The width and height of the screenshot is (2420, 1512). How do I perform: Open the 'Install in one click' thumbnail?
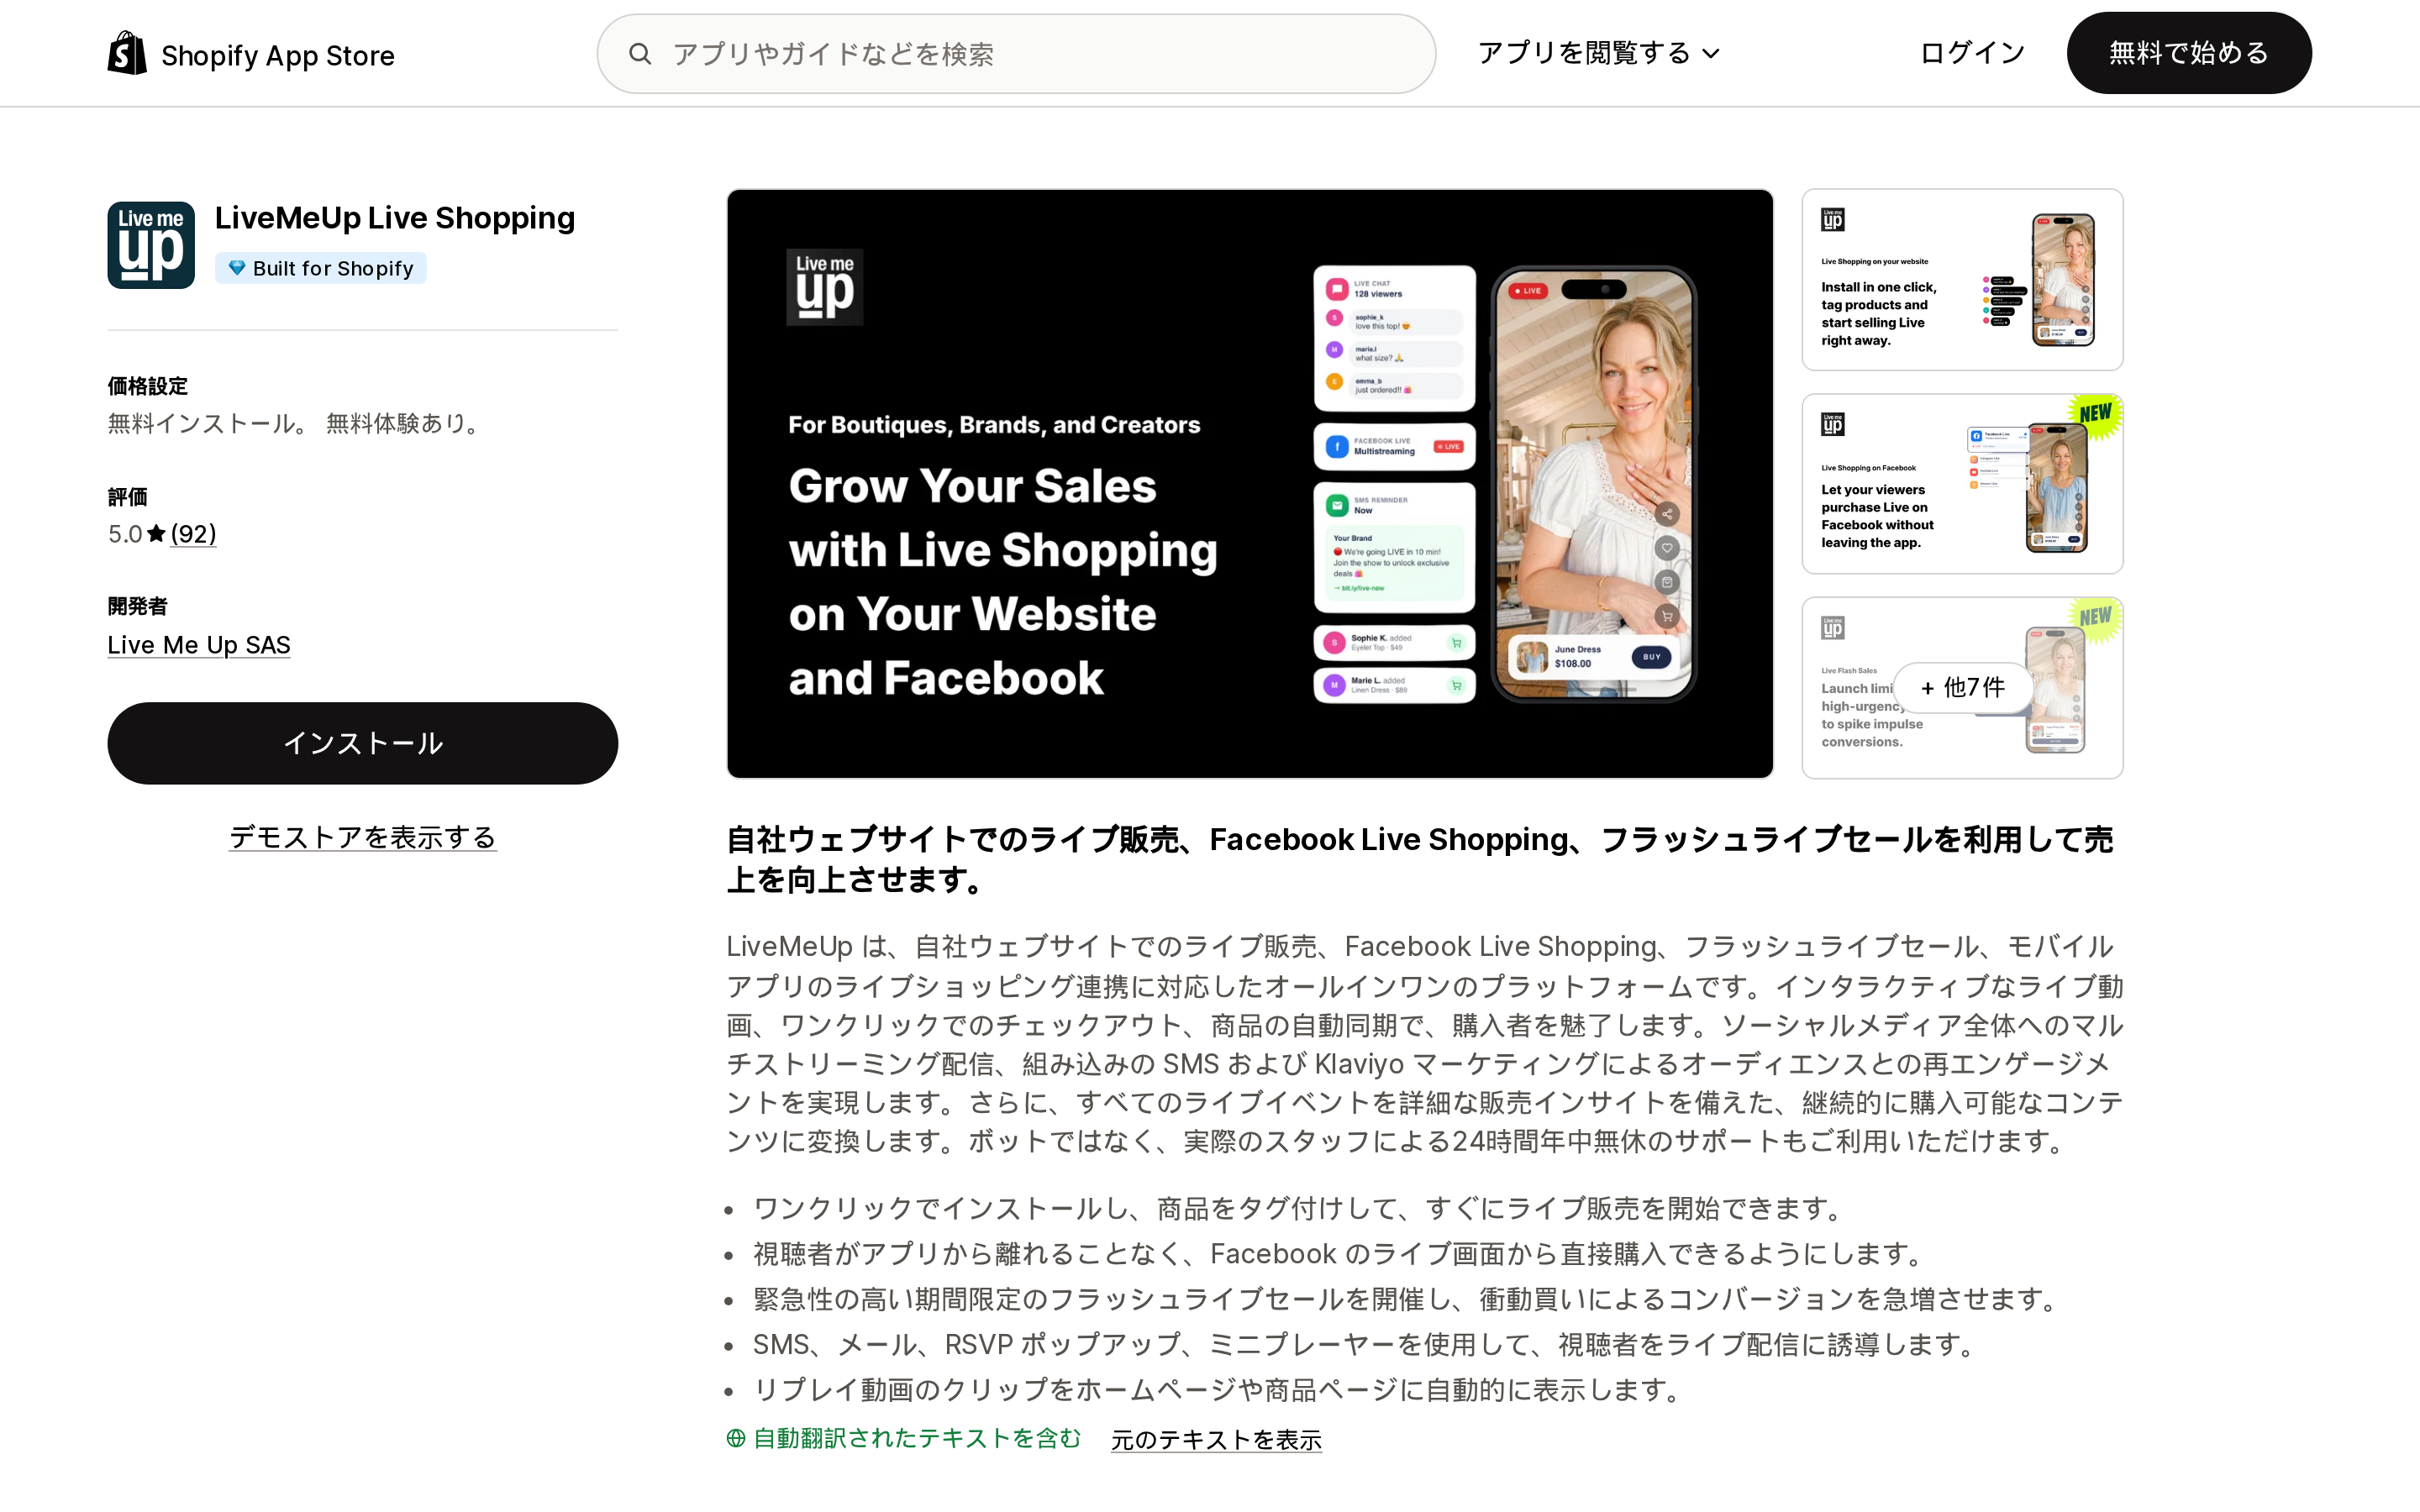(x=1962, y=280)
